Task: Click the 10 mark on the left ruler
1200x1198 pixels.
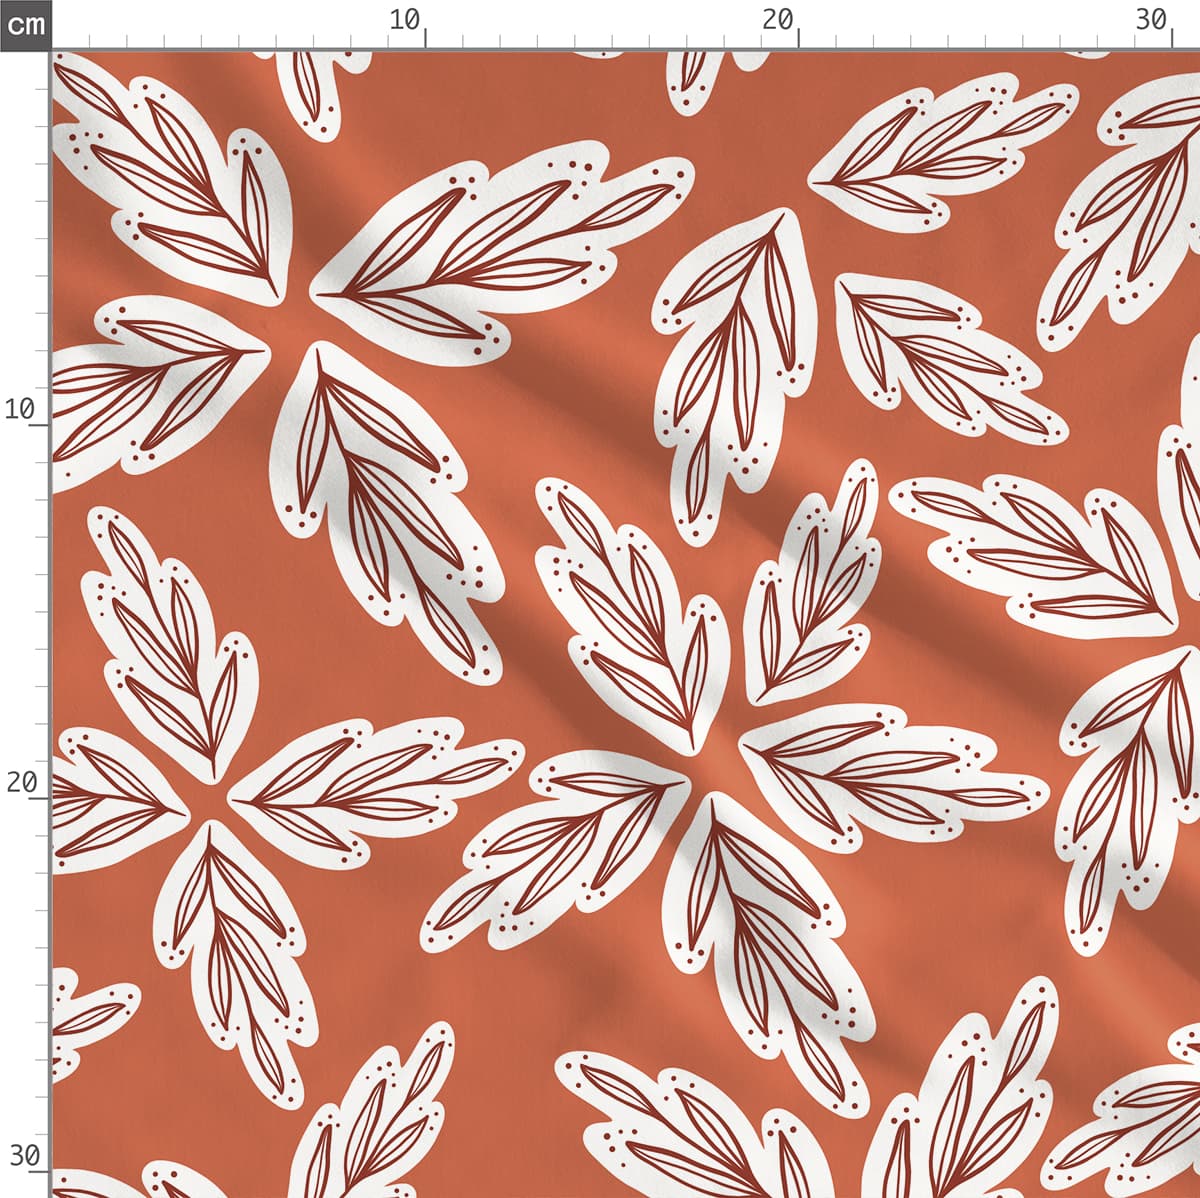Action: [x=22, y=409]
